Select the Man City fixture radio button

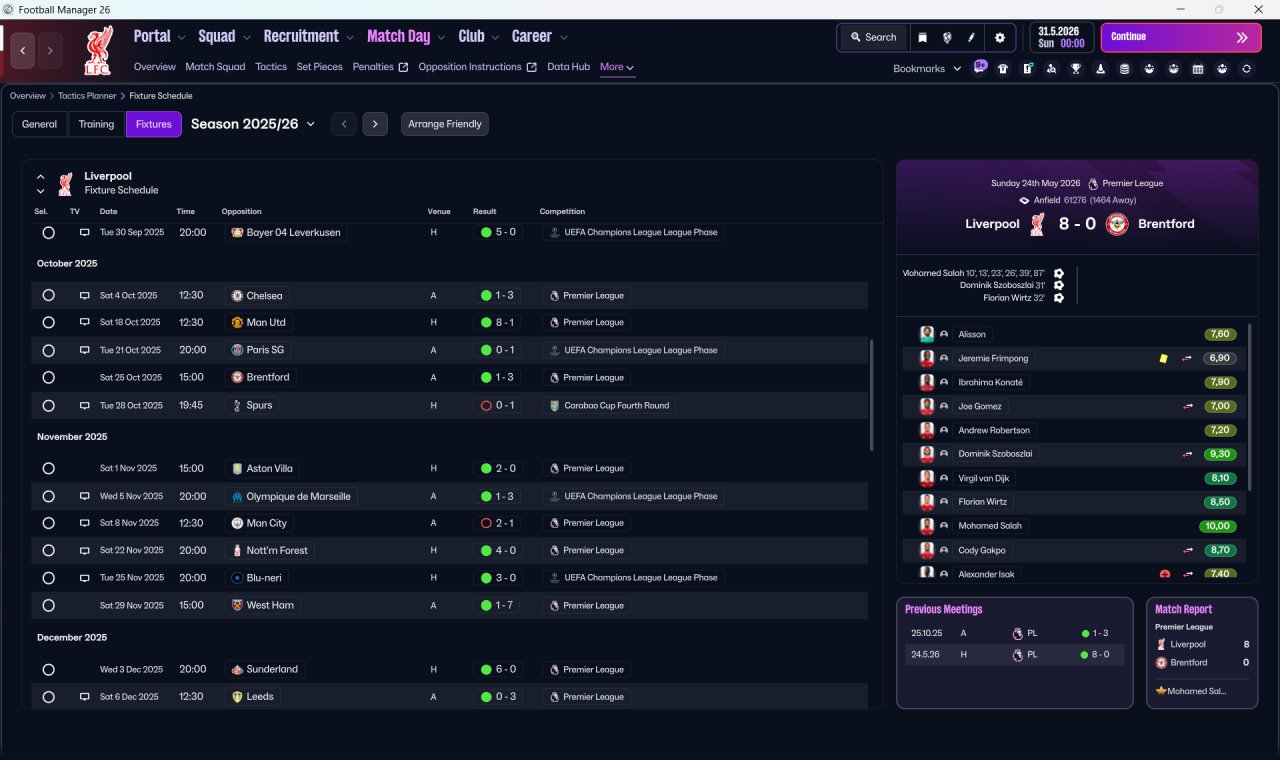48,523
